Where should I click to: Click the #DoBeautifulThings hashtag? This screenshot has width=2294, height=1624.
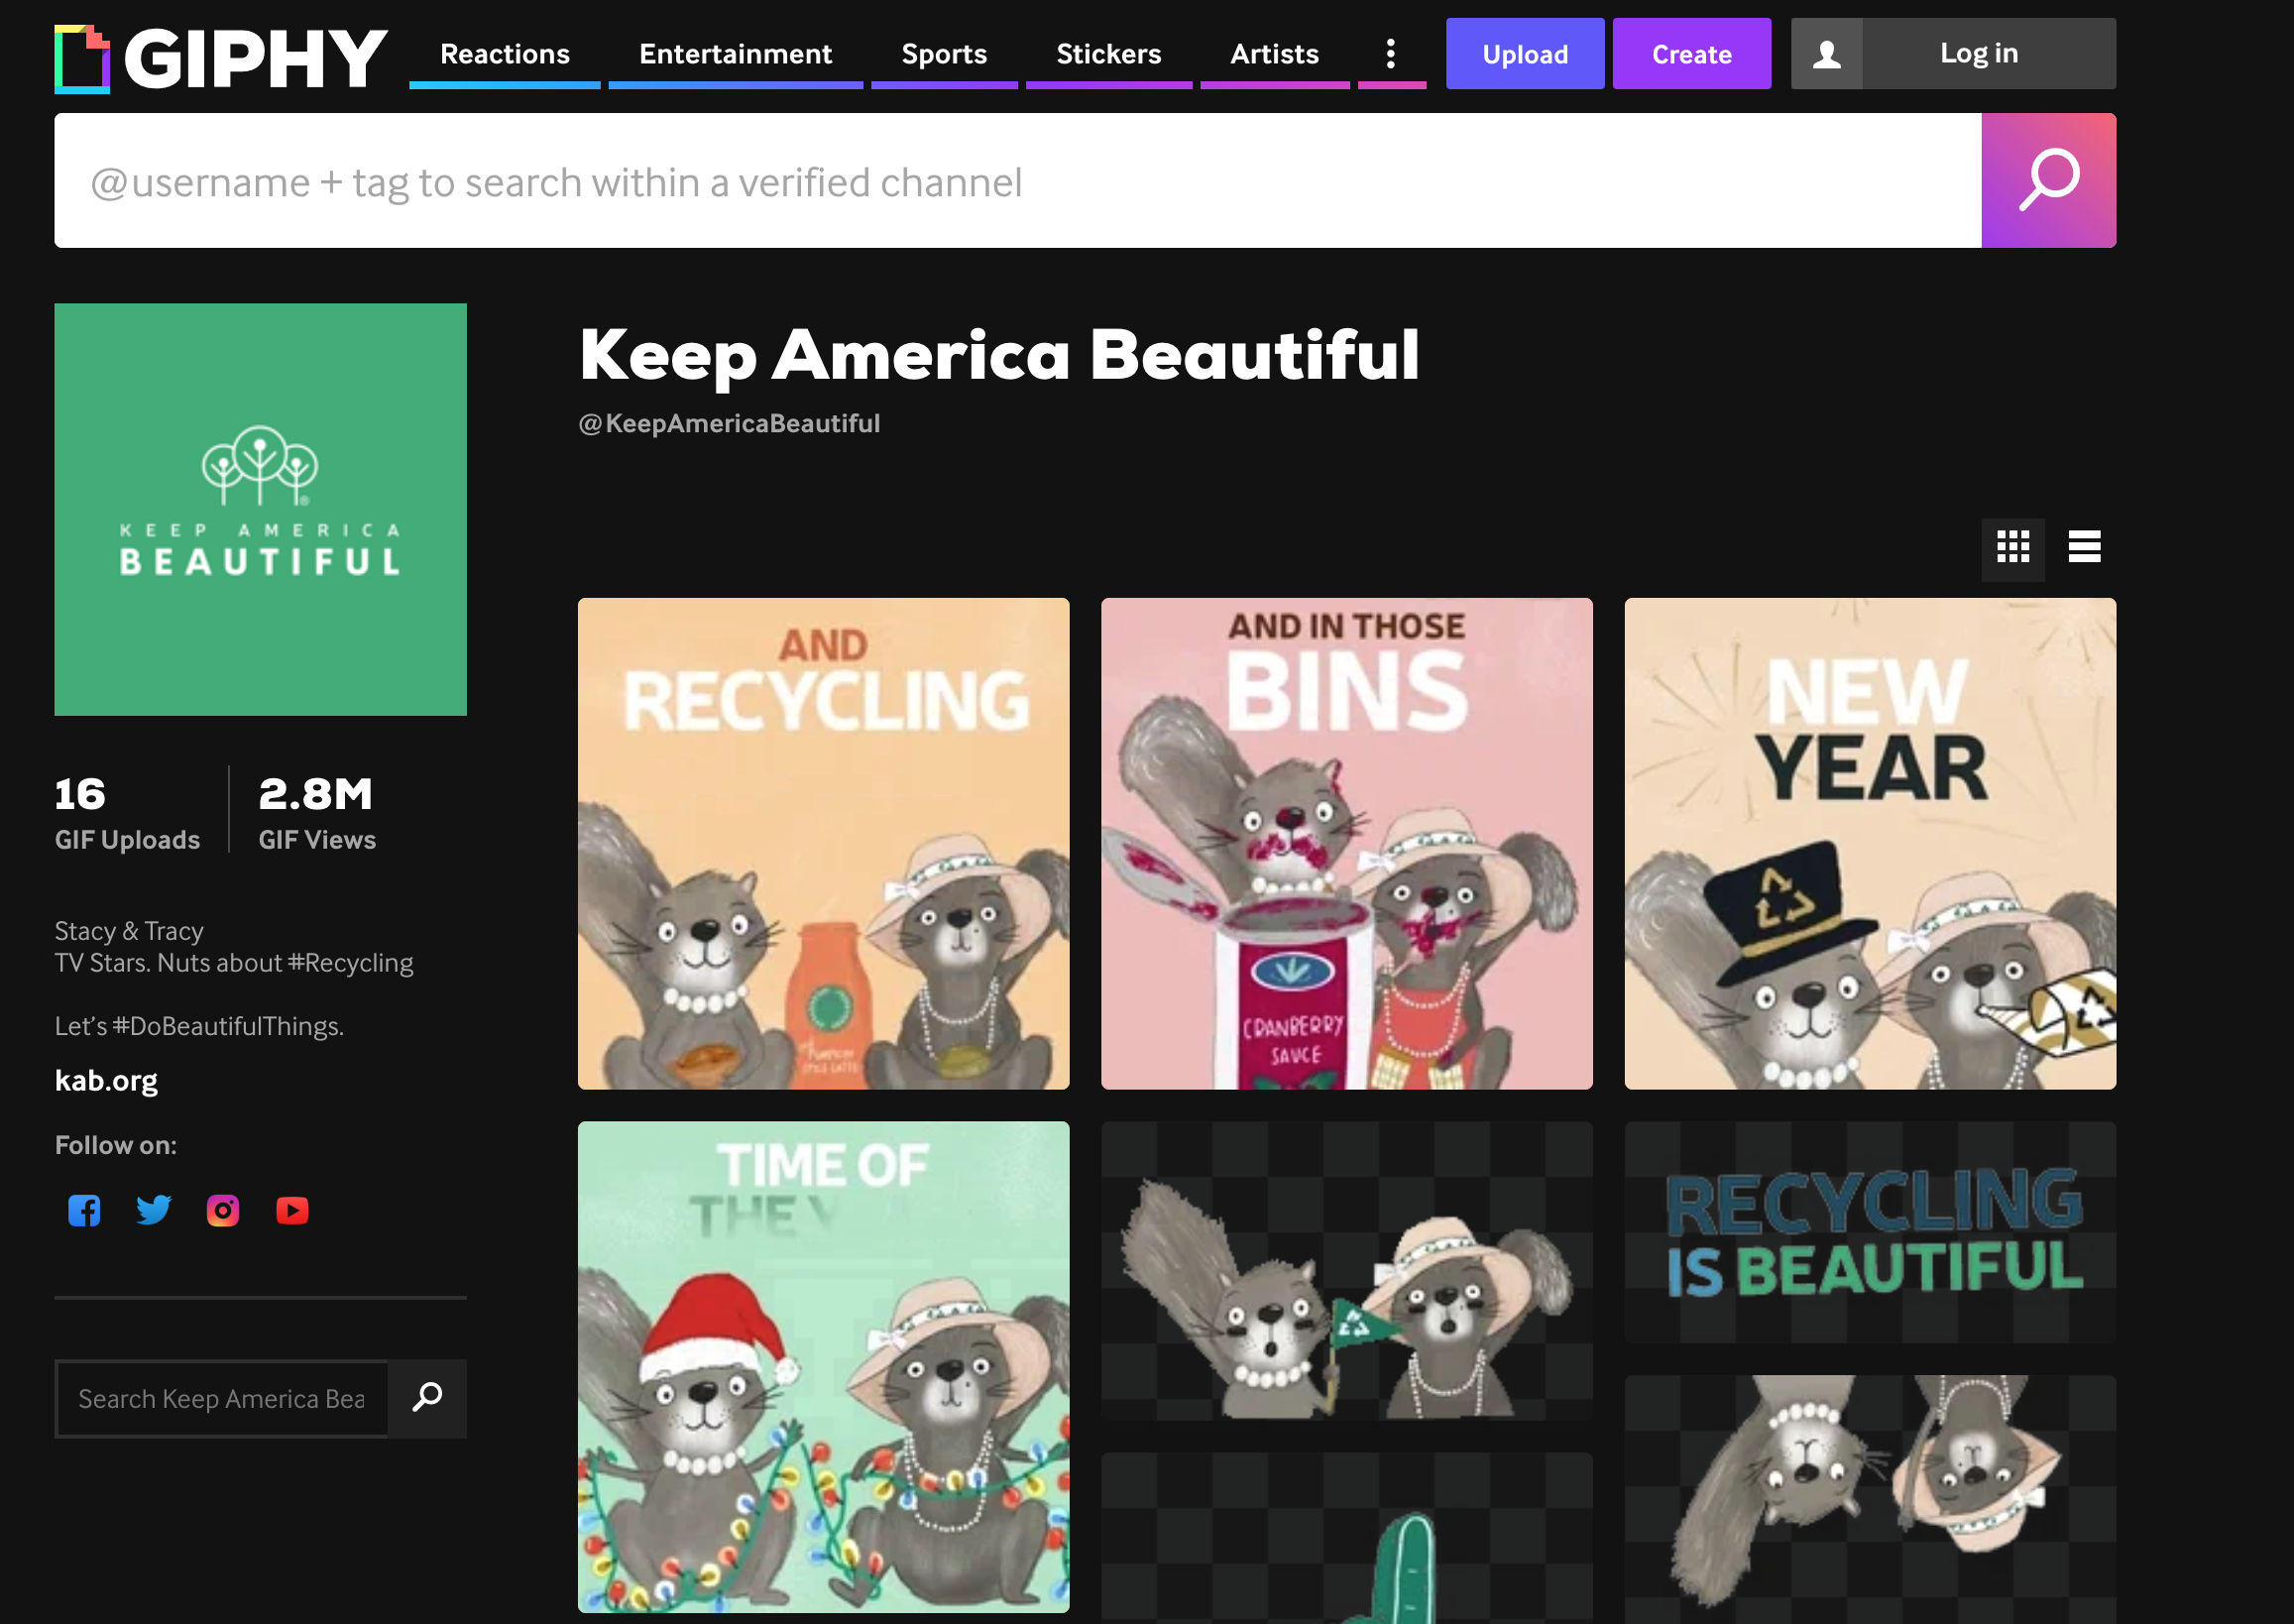click(226, 1026)
